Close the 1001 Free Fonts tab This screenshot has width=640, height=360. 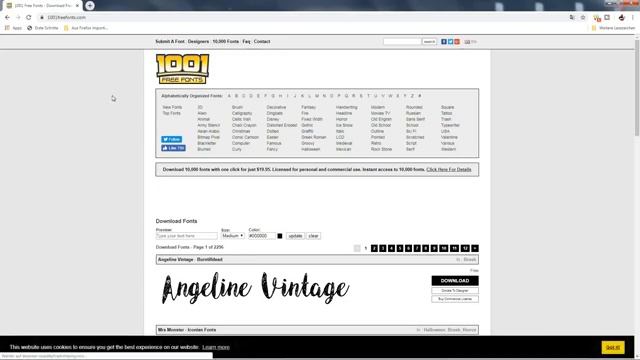77,6
